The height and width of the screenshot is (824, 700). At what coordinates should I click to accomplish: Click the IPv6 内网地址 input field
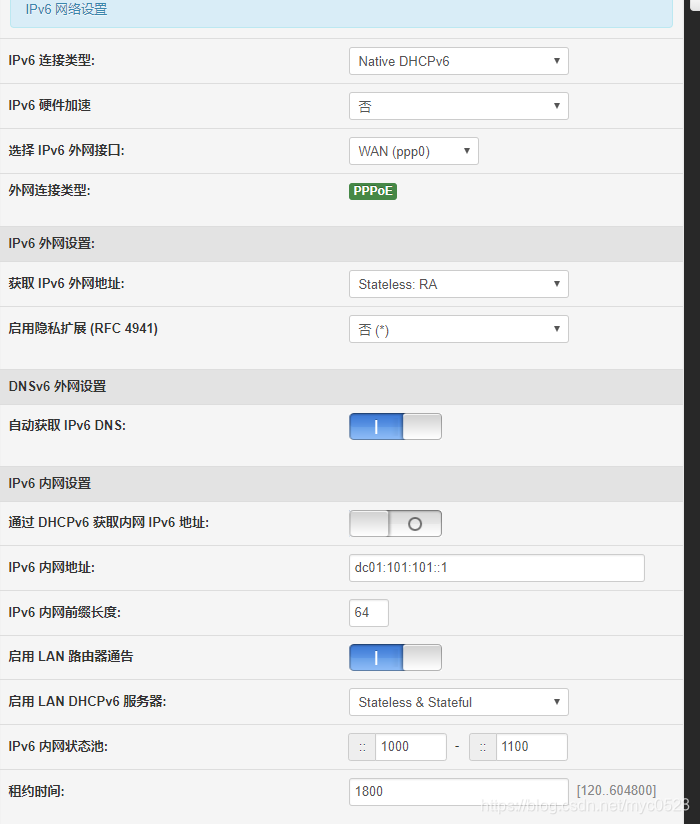tap(497, 568)
